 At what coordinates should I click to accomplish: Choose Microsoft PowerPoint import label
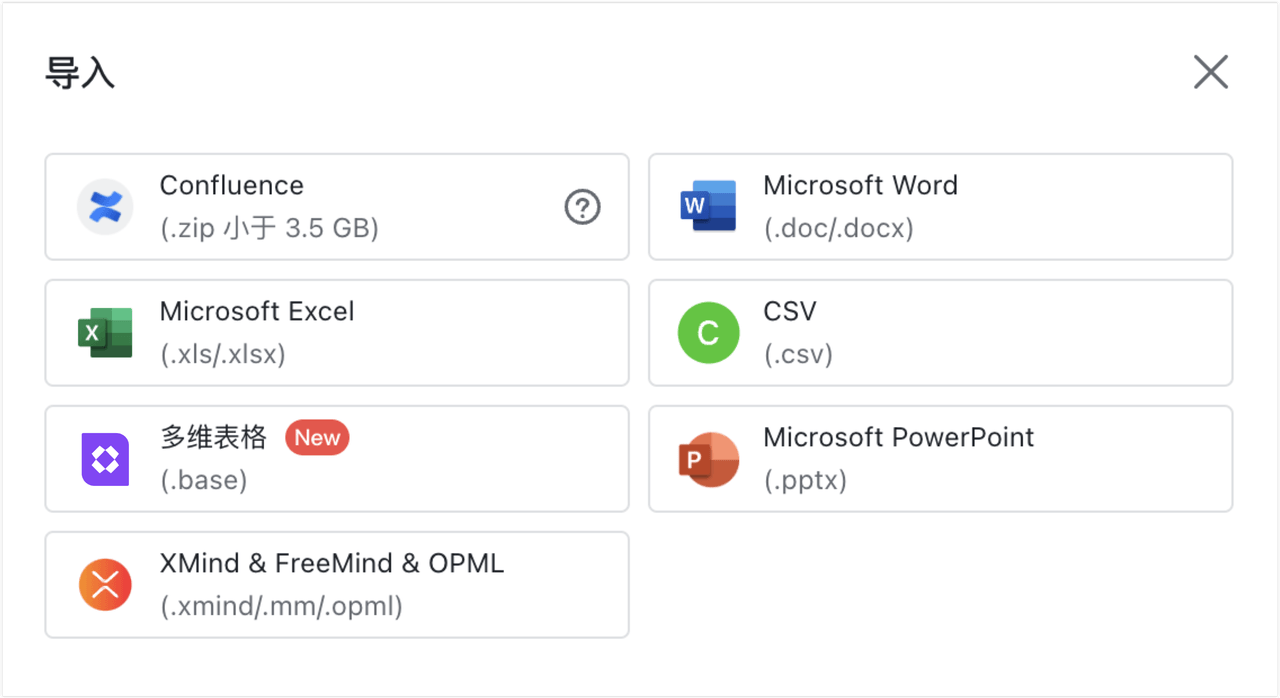click(898, 438)
